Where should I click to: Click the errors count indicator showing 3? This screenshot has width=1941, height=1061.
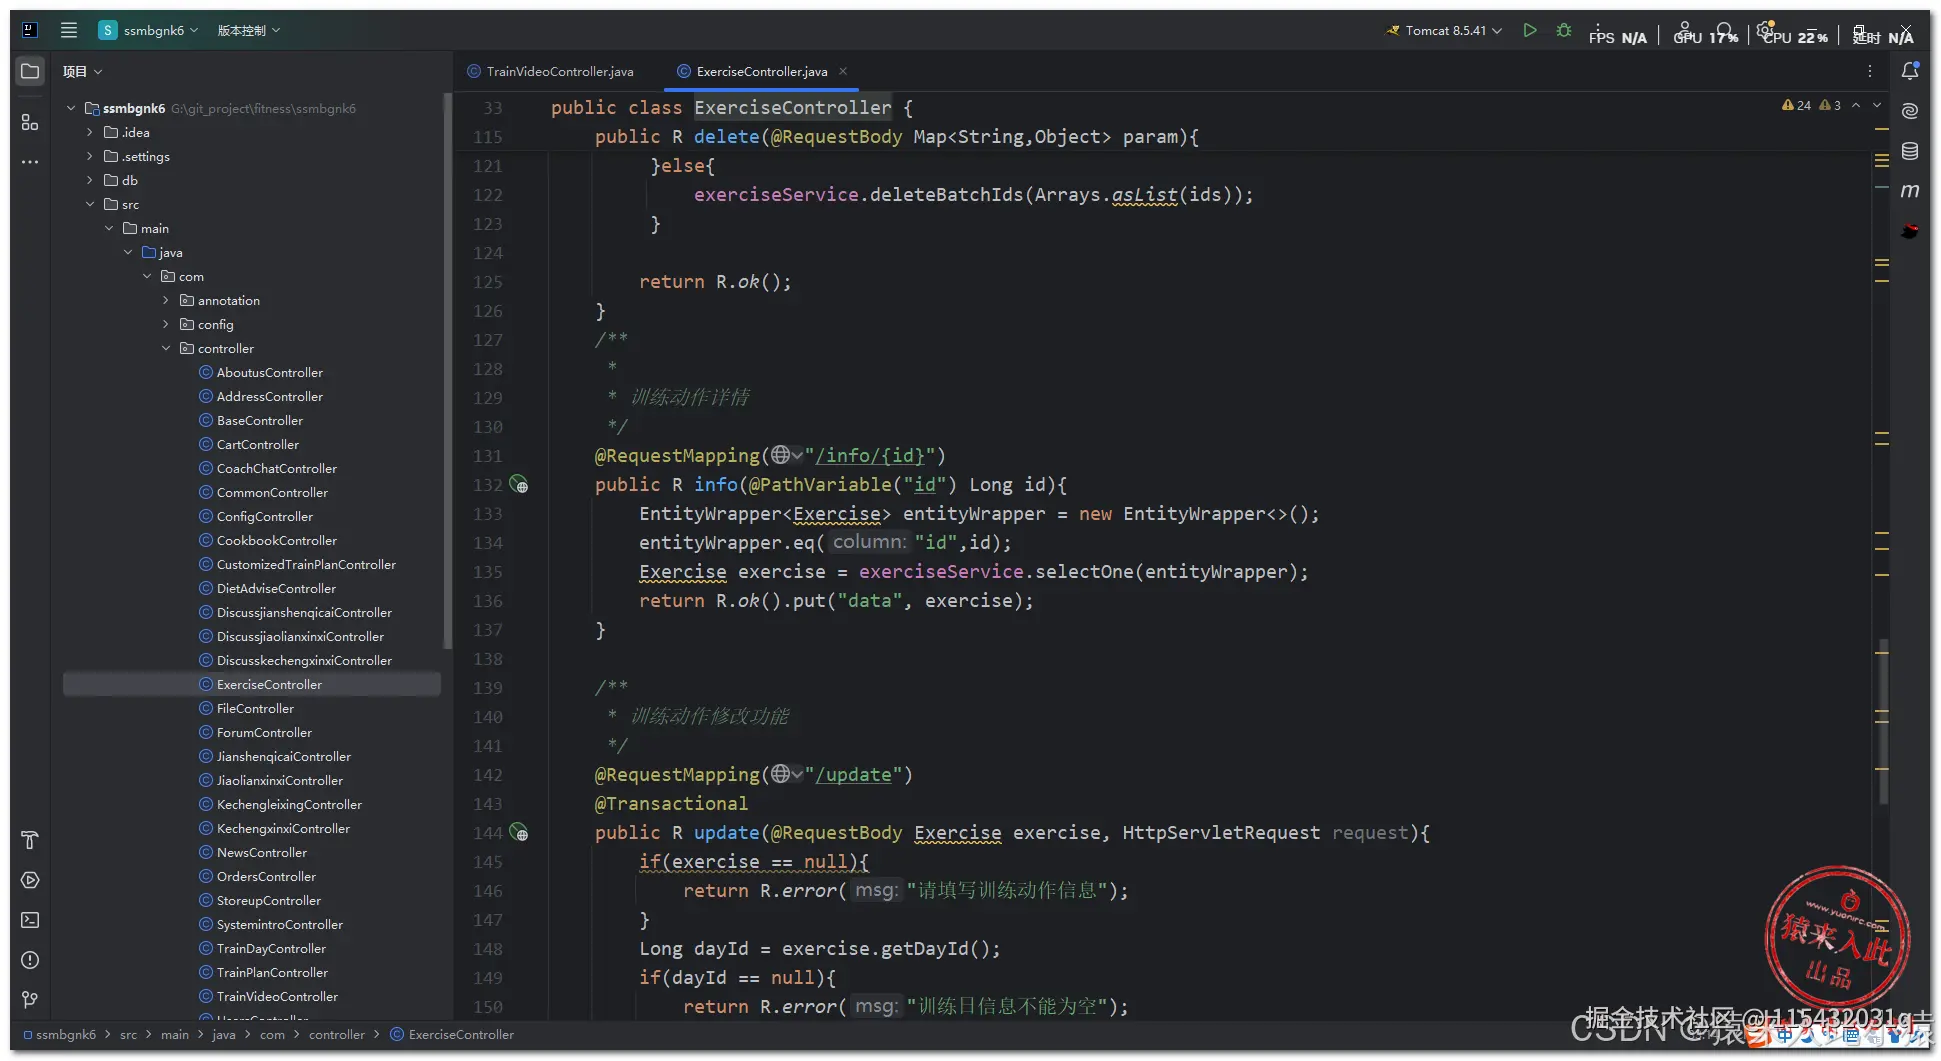point(1831,105)
